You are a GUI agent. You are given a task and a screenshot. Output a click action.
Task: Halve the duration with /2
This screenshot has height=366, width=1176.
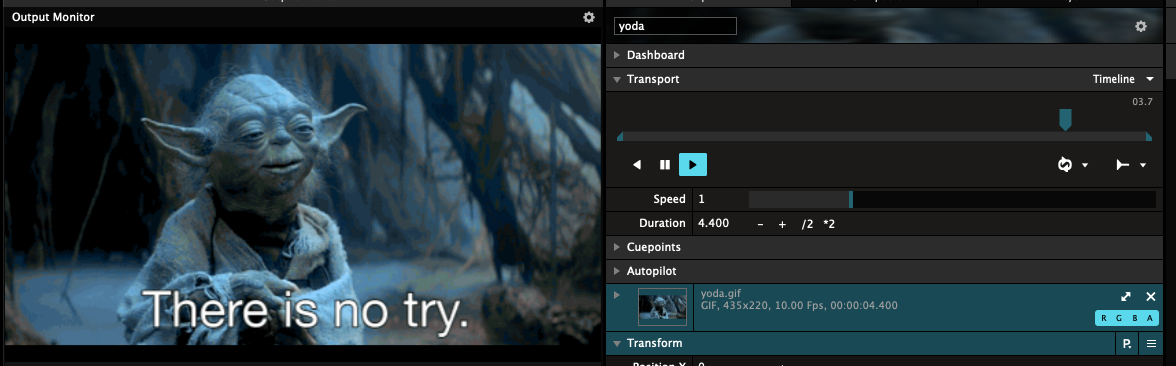[x=807, y=224]
